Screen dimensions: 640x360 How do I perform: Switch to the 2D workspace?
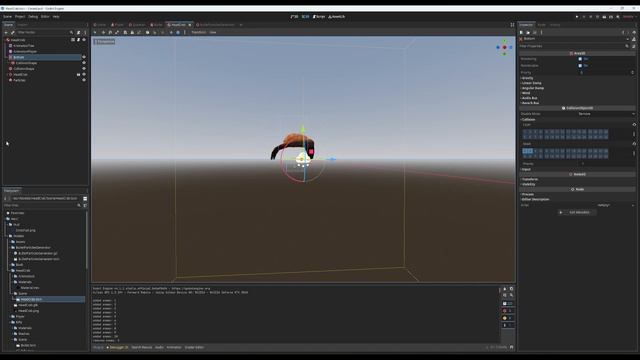[x=294, y=17]
